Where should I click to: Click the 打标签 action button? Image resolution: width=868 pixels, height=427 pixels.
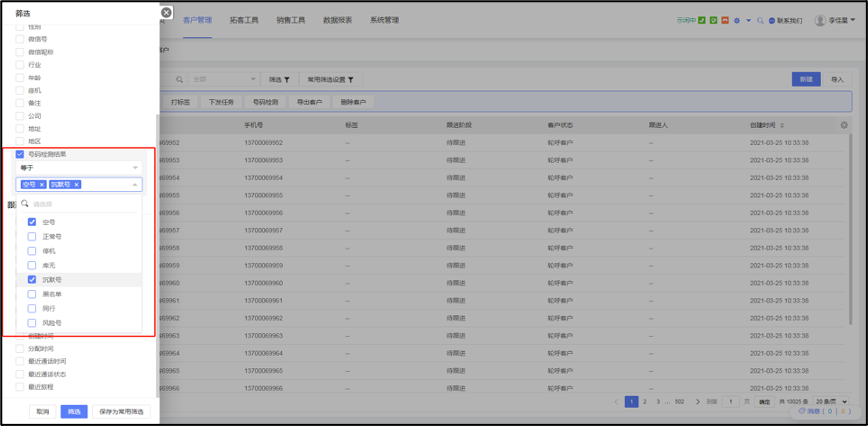click(180, 102)
